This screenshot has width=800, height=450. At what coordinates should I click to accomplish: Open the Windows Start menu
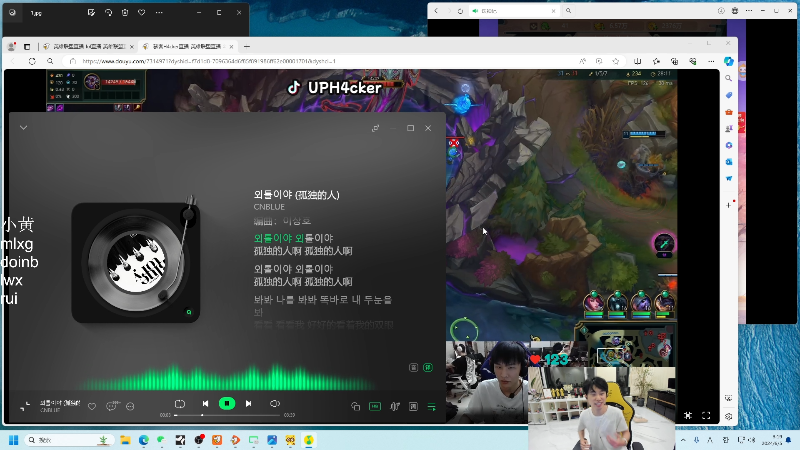point(13,440)
